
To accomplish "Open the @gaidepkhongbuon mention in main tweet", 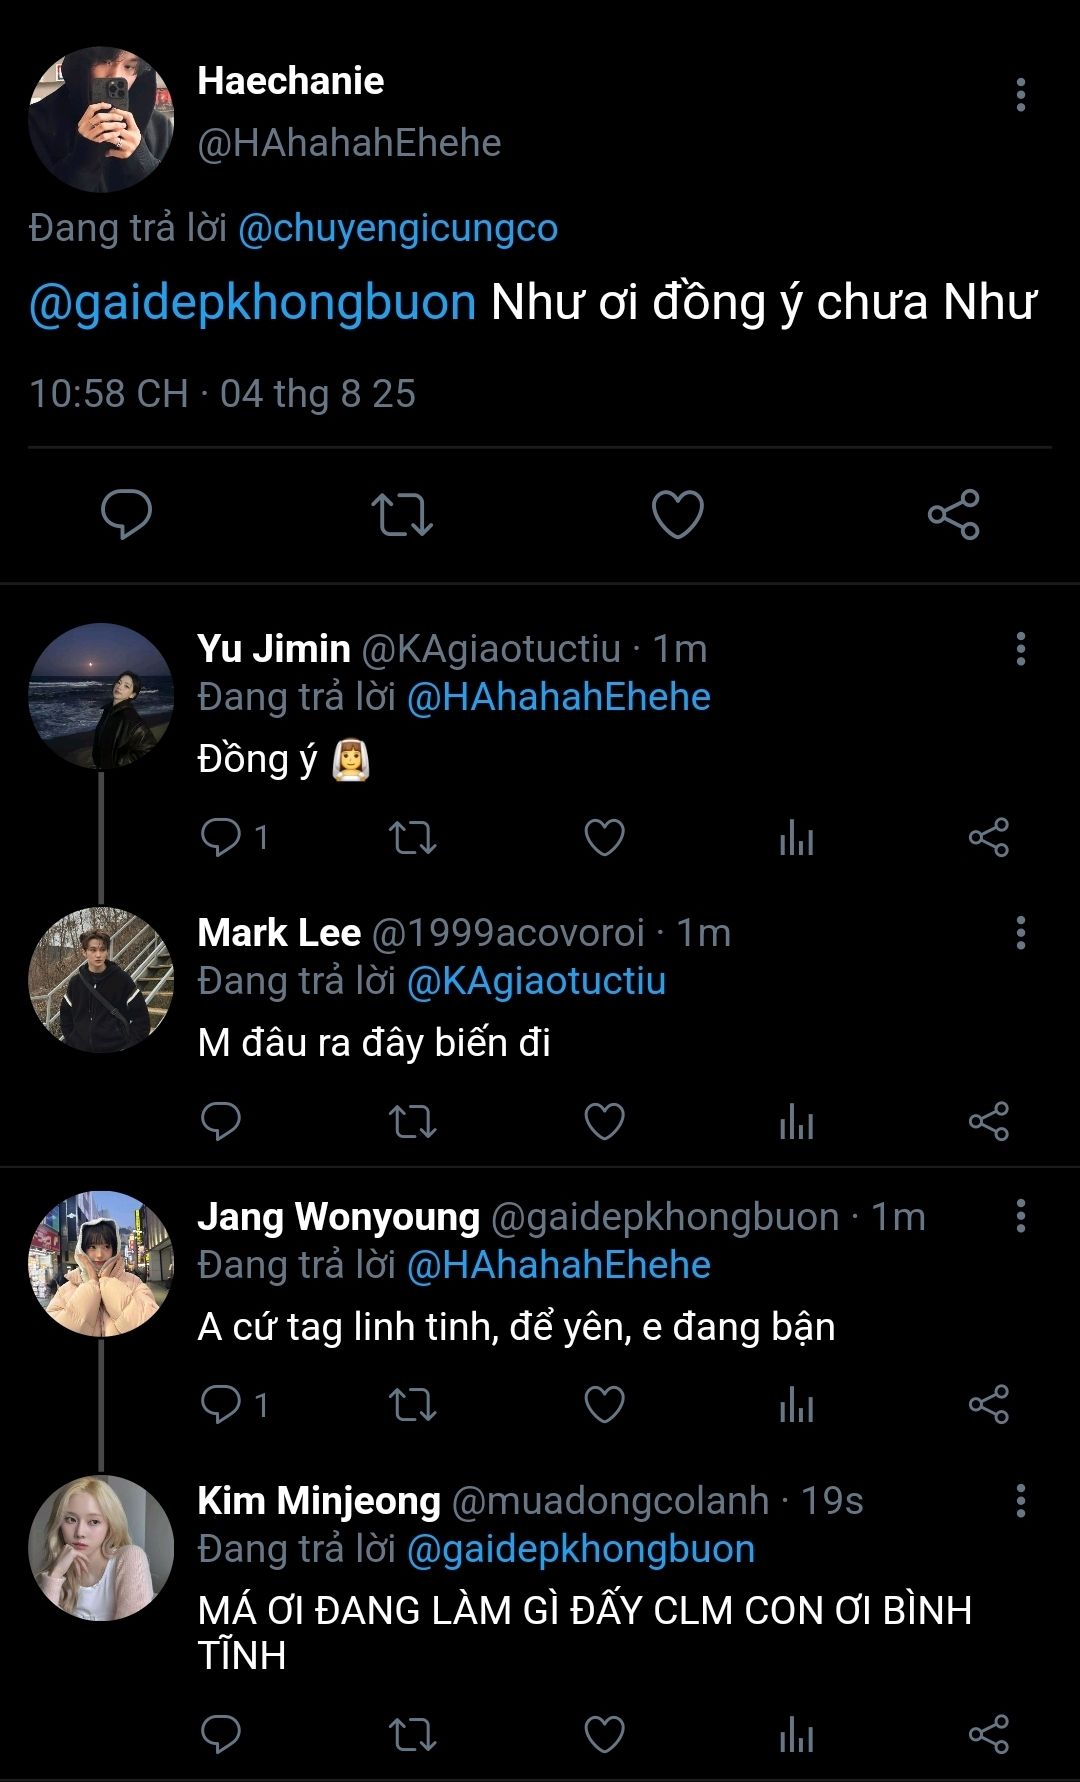I will click(x=253, y=302).
